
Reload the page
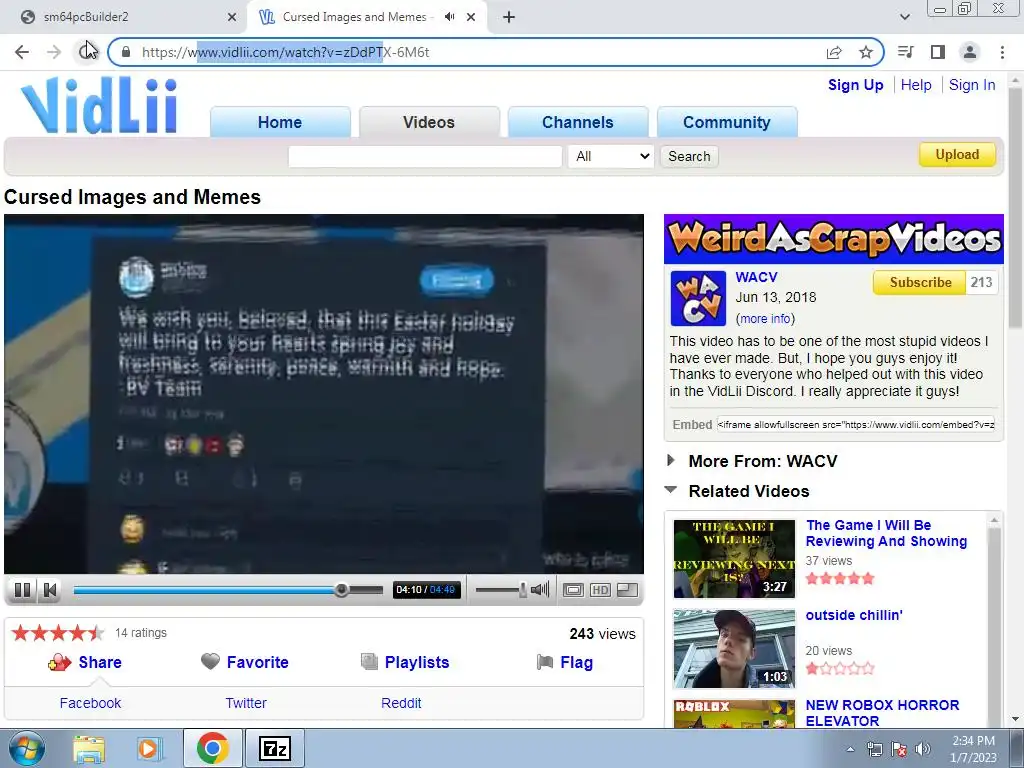[86, 52]
